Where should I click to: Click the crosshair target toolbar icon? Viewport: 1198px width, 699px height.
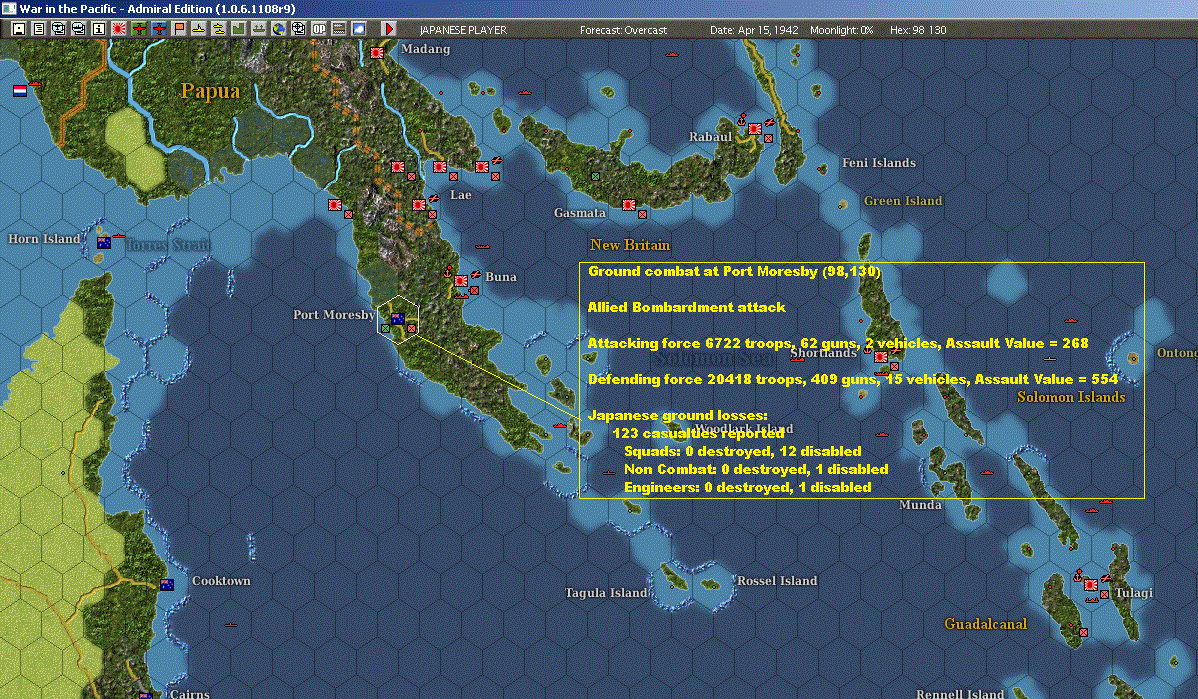point(299,29)
